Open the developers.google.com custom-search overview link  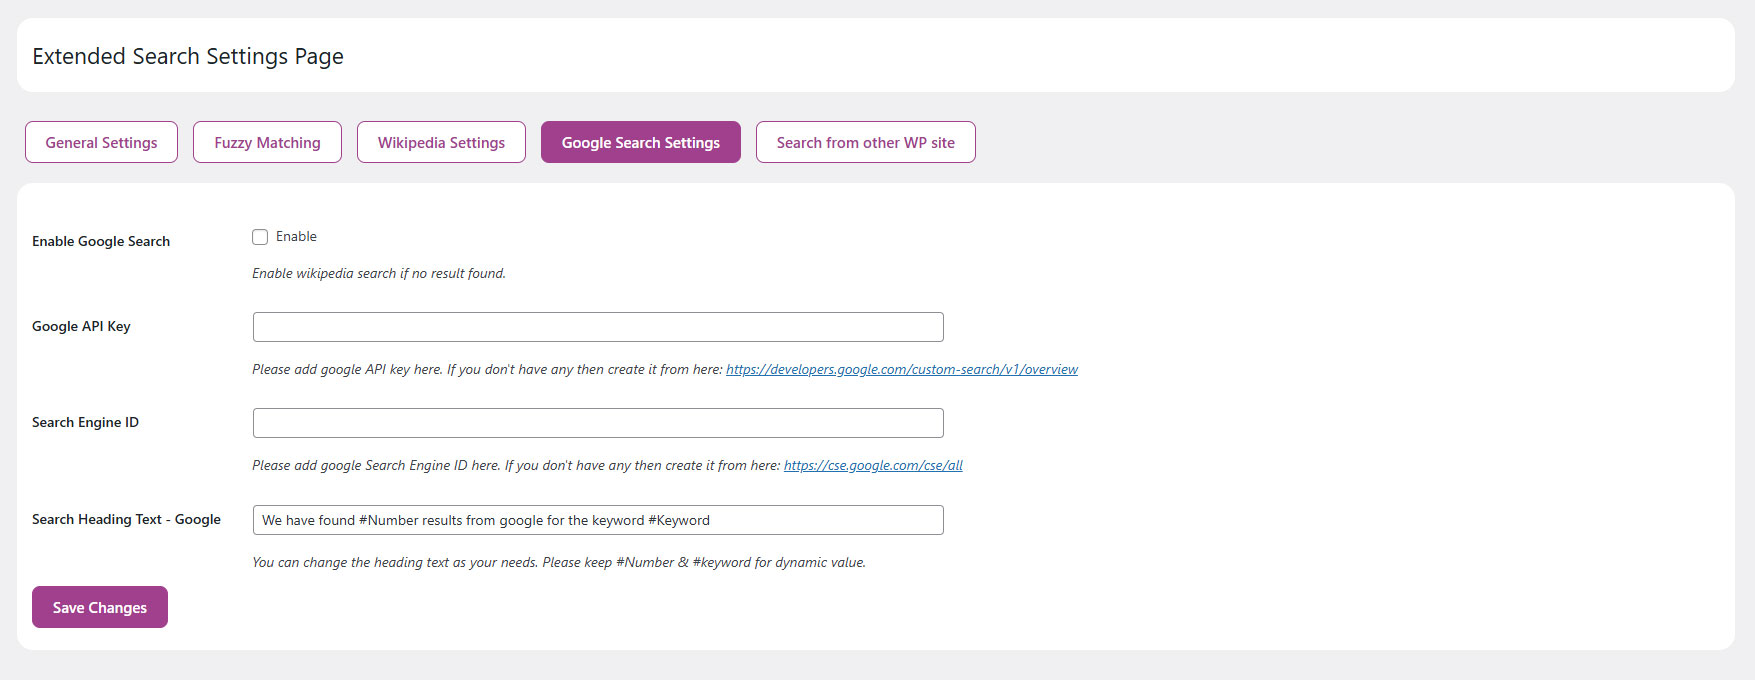[901, 370]
